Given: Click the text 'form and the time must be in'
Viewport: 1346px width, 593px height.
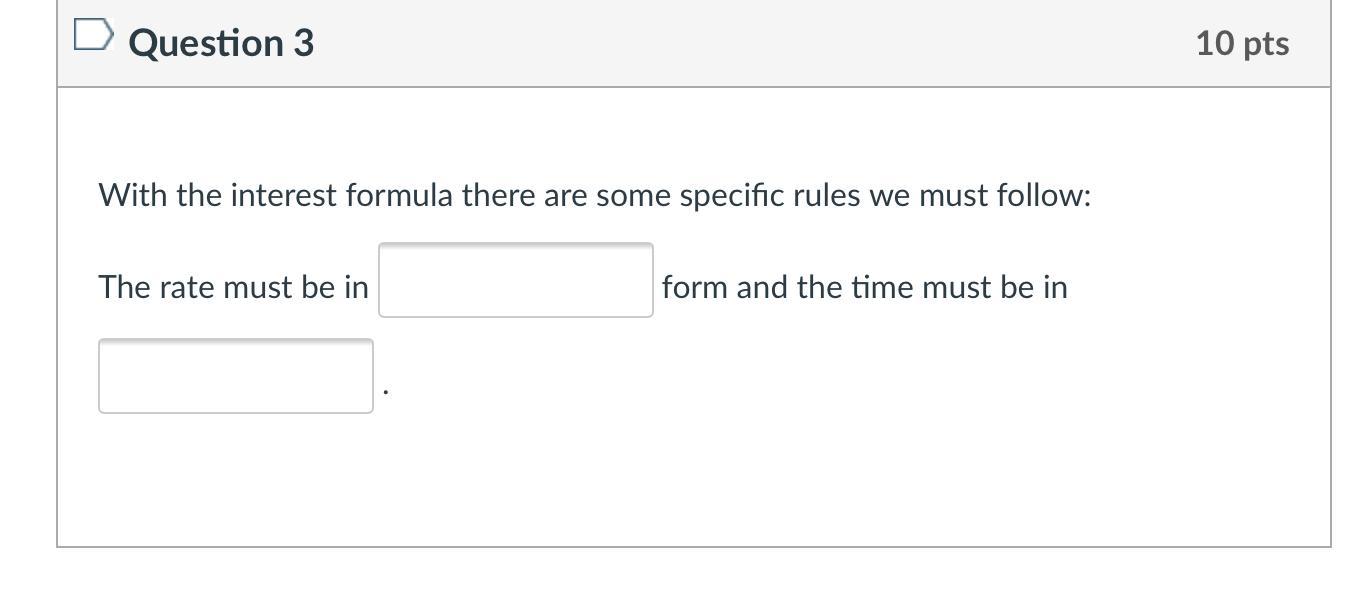Looking at the screenshot, I should tap(864, 288).
